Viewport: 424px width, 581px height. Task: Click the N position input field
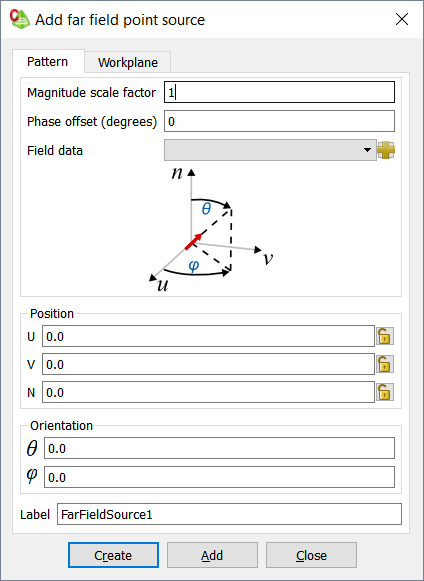(x=208, y=392)
